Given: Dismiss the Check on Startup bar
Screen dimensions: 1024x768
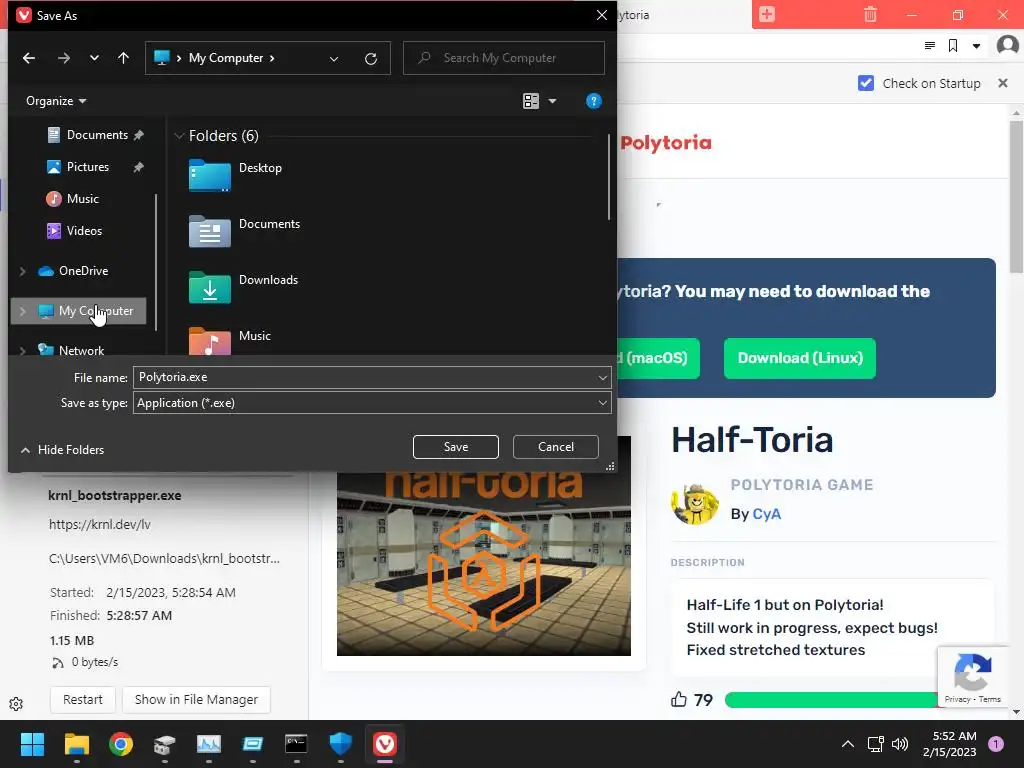Looking at the screenshot, I should coord(1003,83).
